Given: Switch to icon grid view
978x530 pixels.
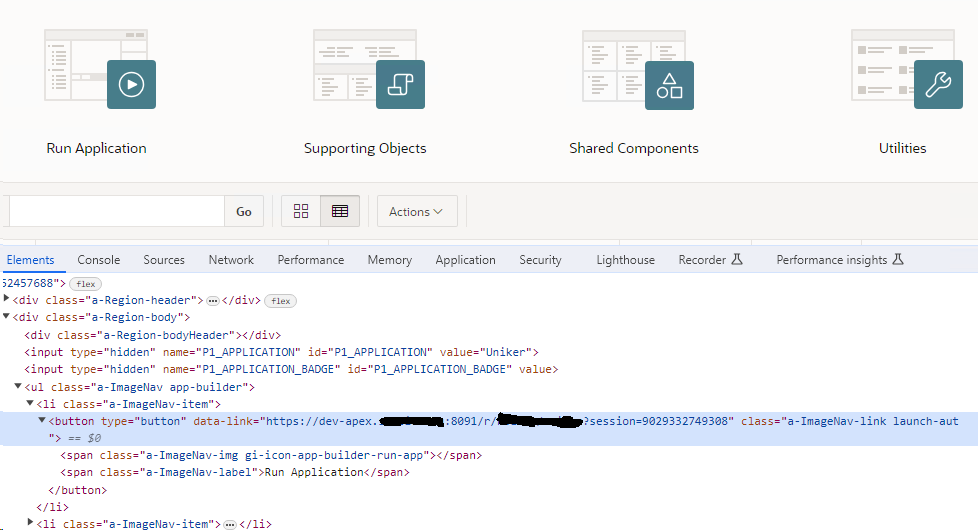Looking at the screenshot, I should tap(301, 211).
